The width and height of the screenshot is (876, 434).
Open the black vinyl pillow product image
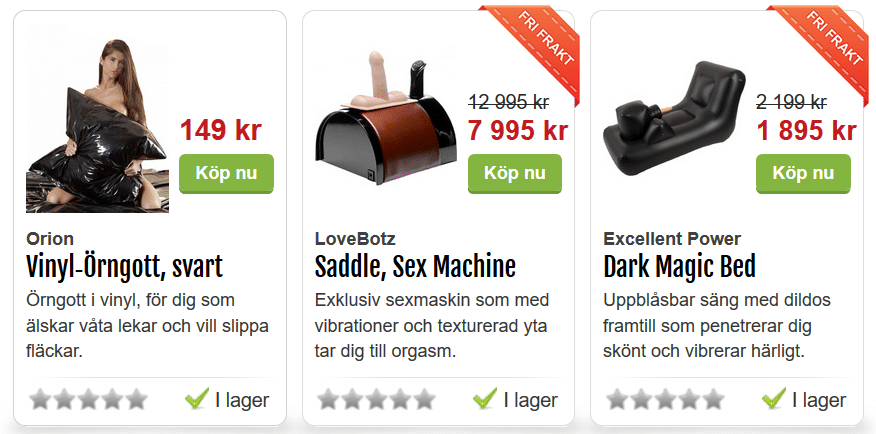97,125
